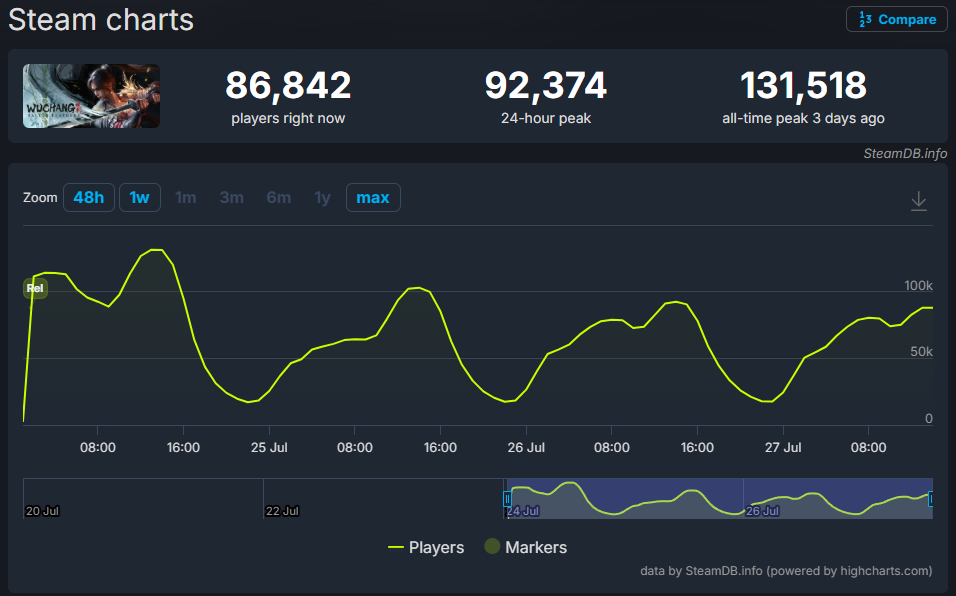Set zoom to 1w

click(x=140, y=197)
